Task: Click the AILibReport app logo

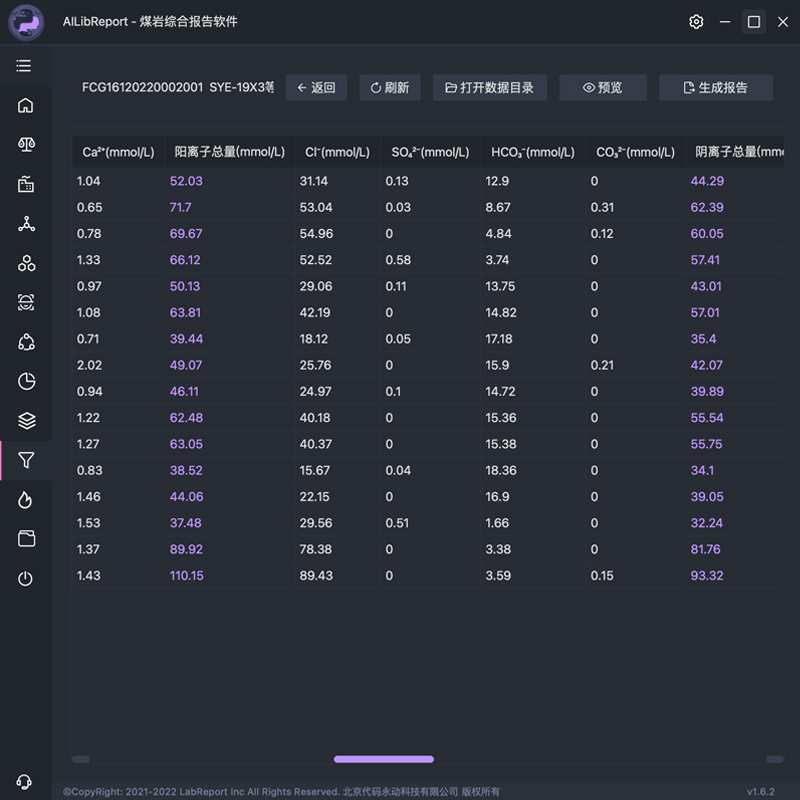Action: pyautogui.click(x=26, y=22)
